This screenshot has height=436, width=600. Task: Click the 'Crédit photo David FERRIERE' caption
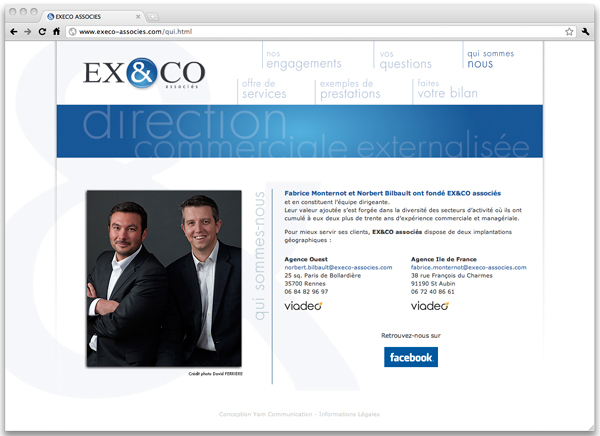click(215, 374)
